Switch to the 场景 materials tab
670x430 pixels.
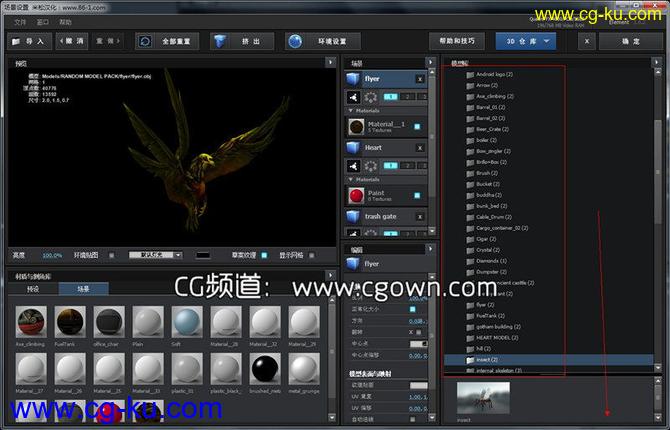[83, 289]
